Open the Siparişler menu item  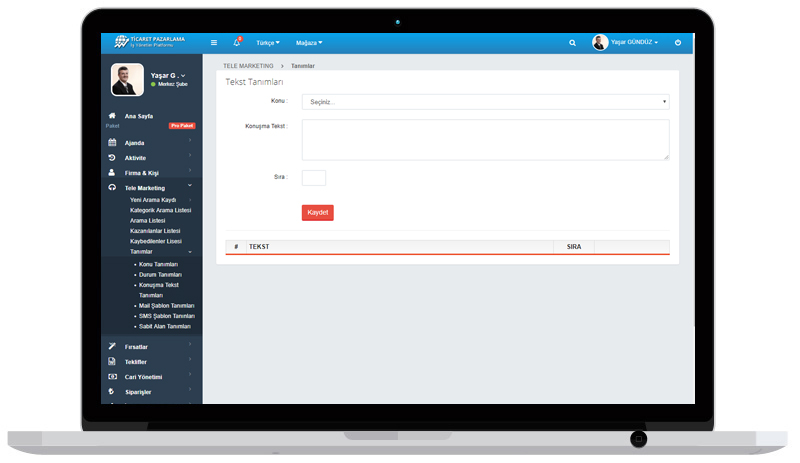(x=138, y=392)
